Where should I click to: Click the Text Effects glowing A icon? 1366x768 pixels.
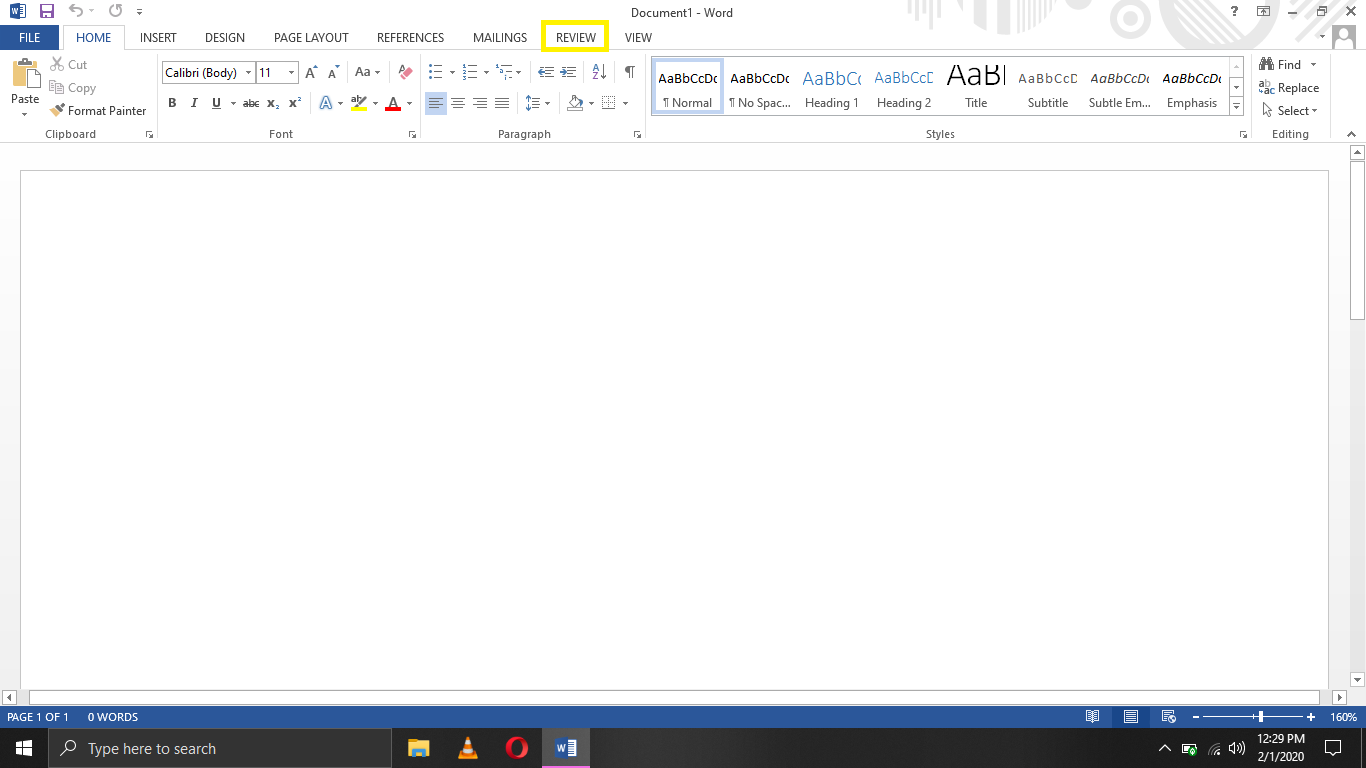(x=326, y=103)
